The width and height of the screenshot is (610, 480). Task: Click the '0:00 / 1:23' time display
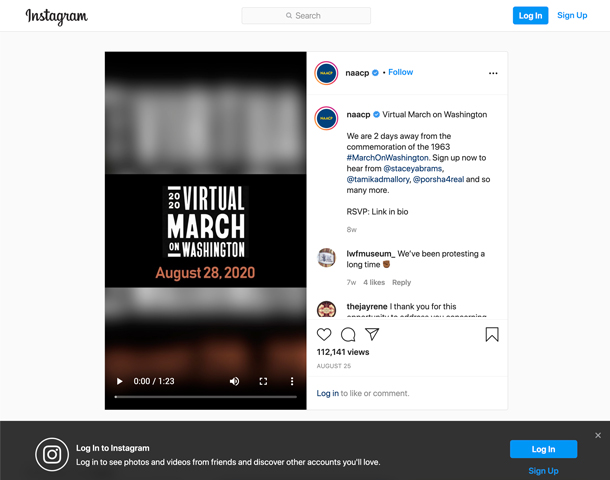[x=154, y=381]
